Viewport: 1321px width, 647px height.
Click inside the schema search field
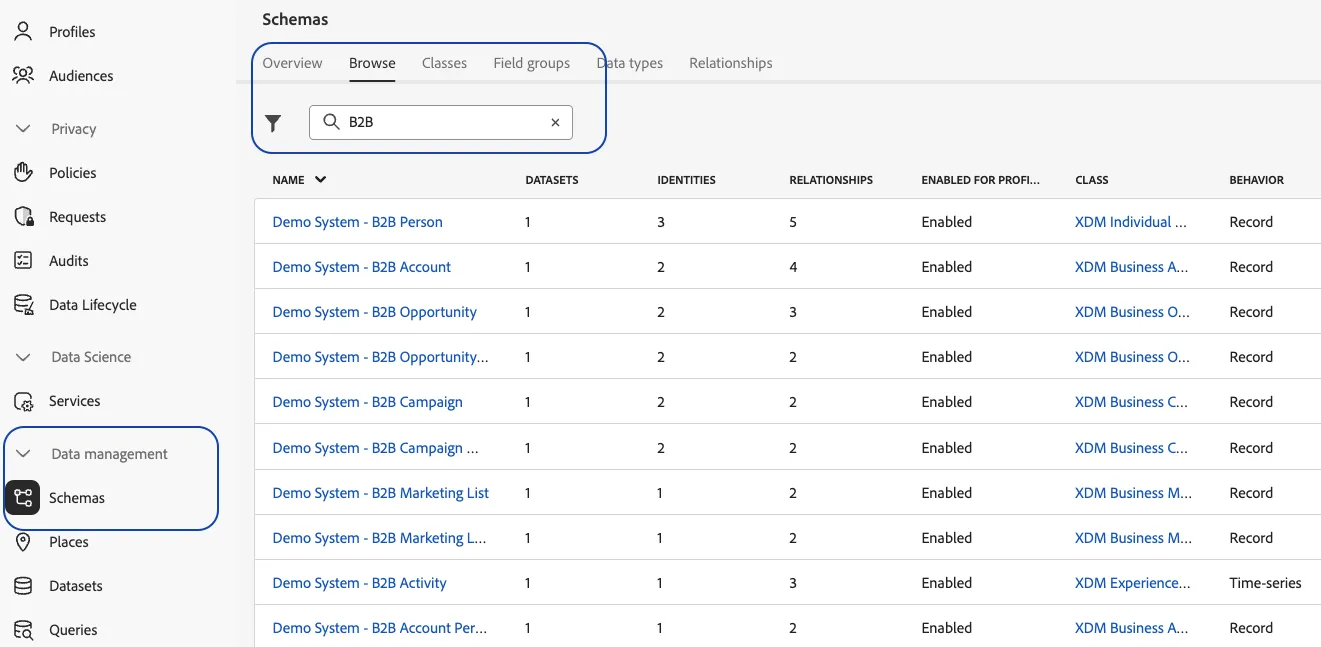pos(441,122)
